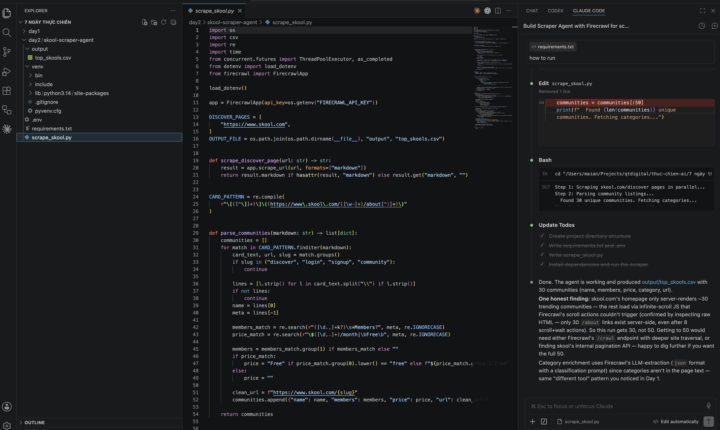Collapse the output folder
The width and height of the screenshot is (720, 430).
(39, 49)
